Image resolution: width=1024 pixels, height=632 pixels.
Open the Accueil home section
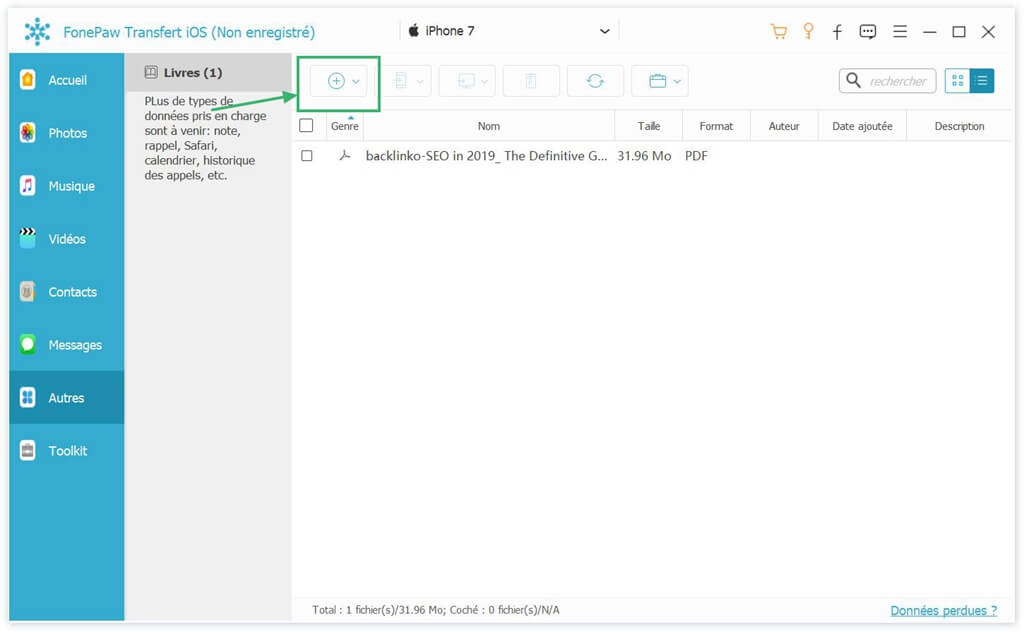[x=66, y=80]
